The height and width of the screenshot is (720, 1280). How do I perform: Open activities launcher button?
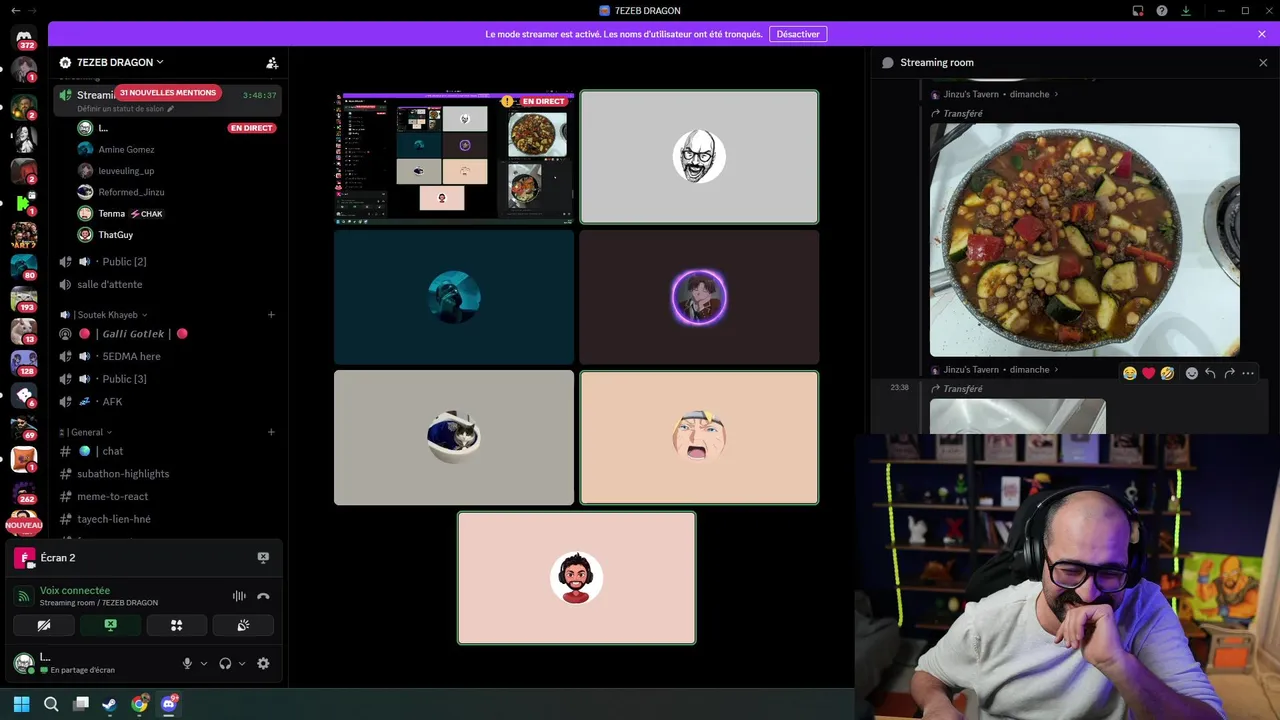[176, 625]
